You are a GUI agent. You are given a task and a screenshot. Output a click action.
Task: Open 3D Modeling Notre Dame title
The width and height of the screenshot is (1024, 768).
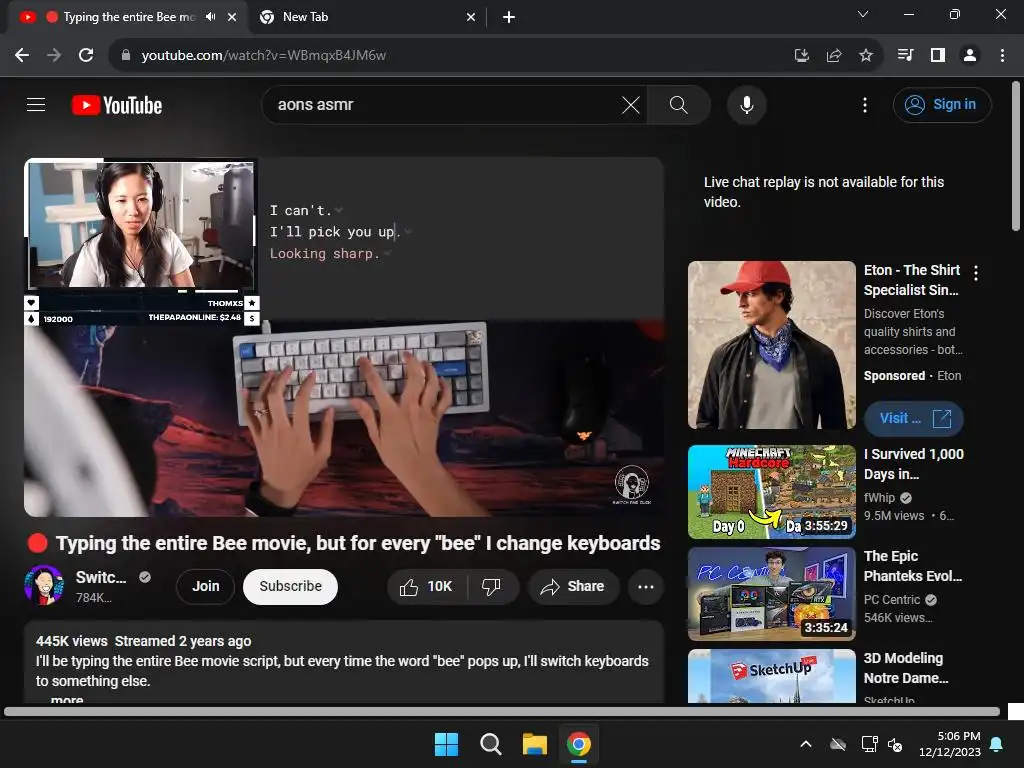pyautogui.click(x=906, y=667)
